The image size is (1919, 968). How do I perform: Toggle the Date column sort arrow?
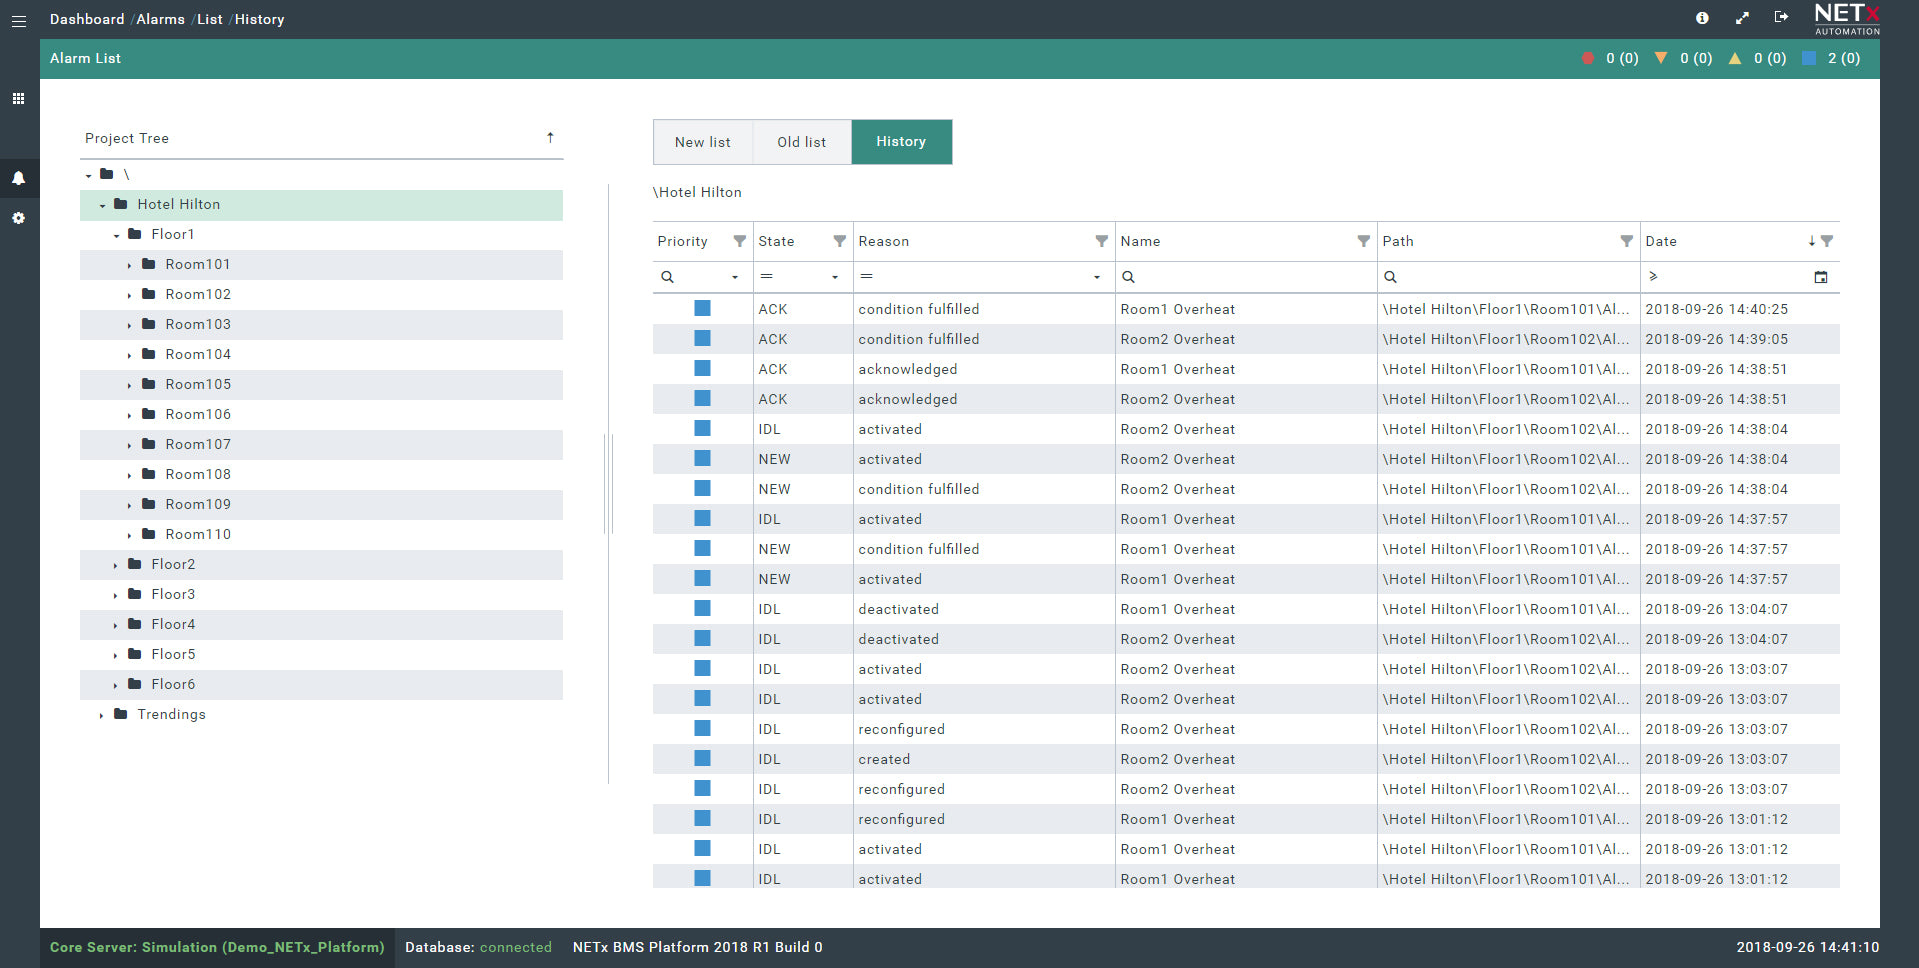click(1811, 241)
